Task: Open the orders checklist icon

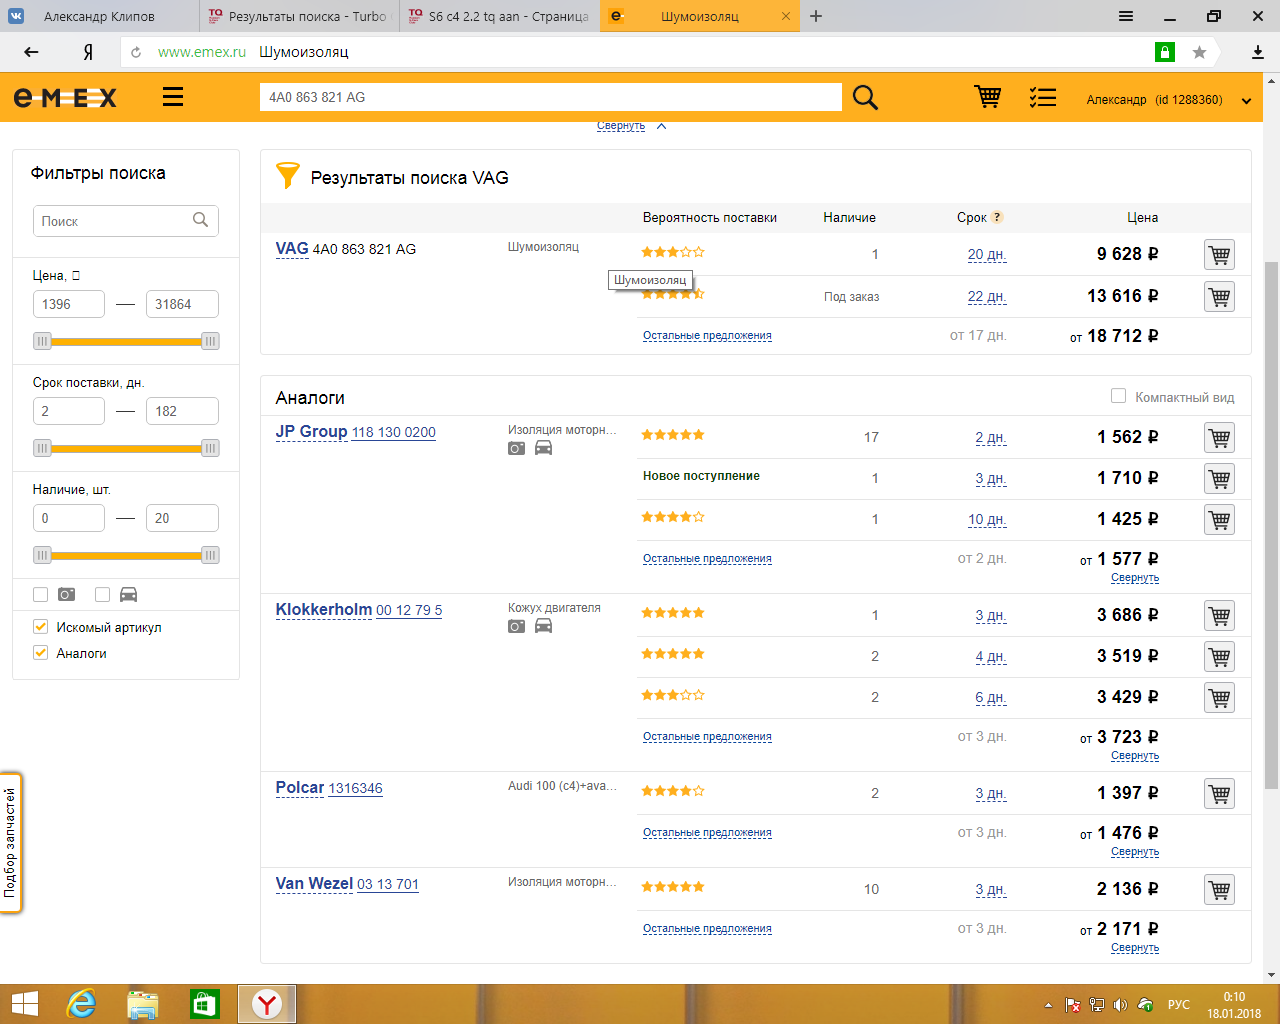Action: (x=1043, y=97)
